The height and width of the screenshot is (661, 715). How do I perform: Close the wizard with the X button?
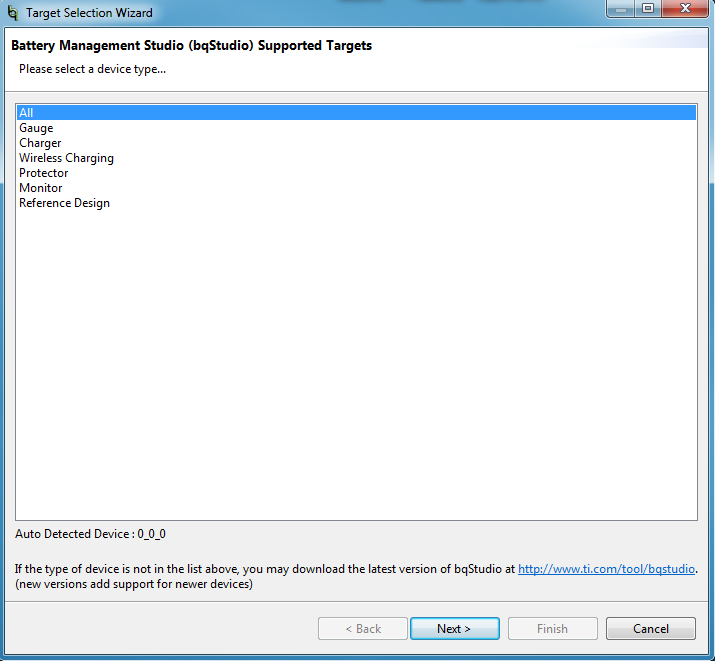coord(685,8)
